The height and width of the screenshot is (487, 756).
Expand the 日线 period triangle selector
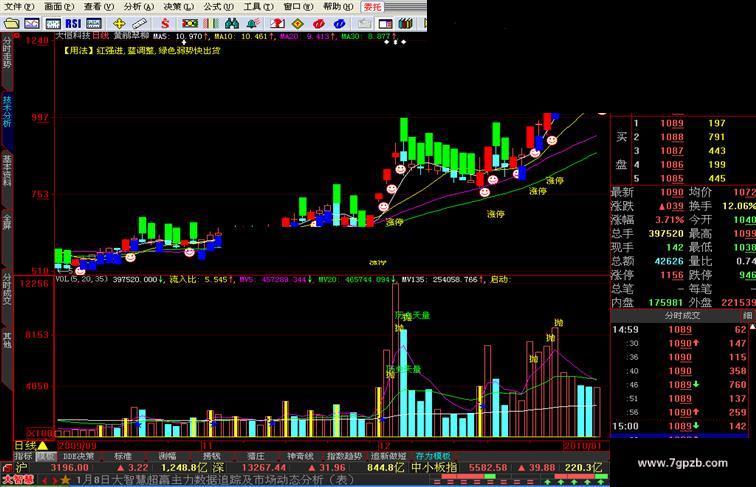click(42, 446)
